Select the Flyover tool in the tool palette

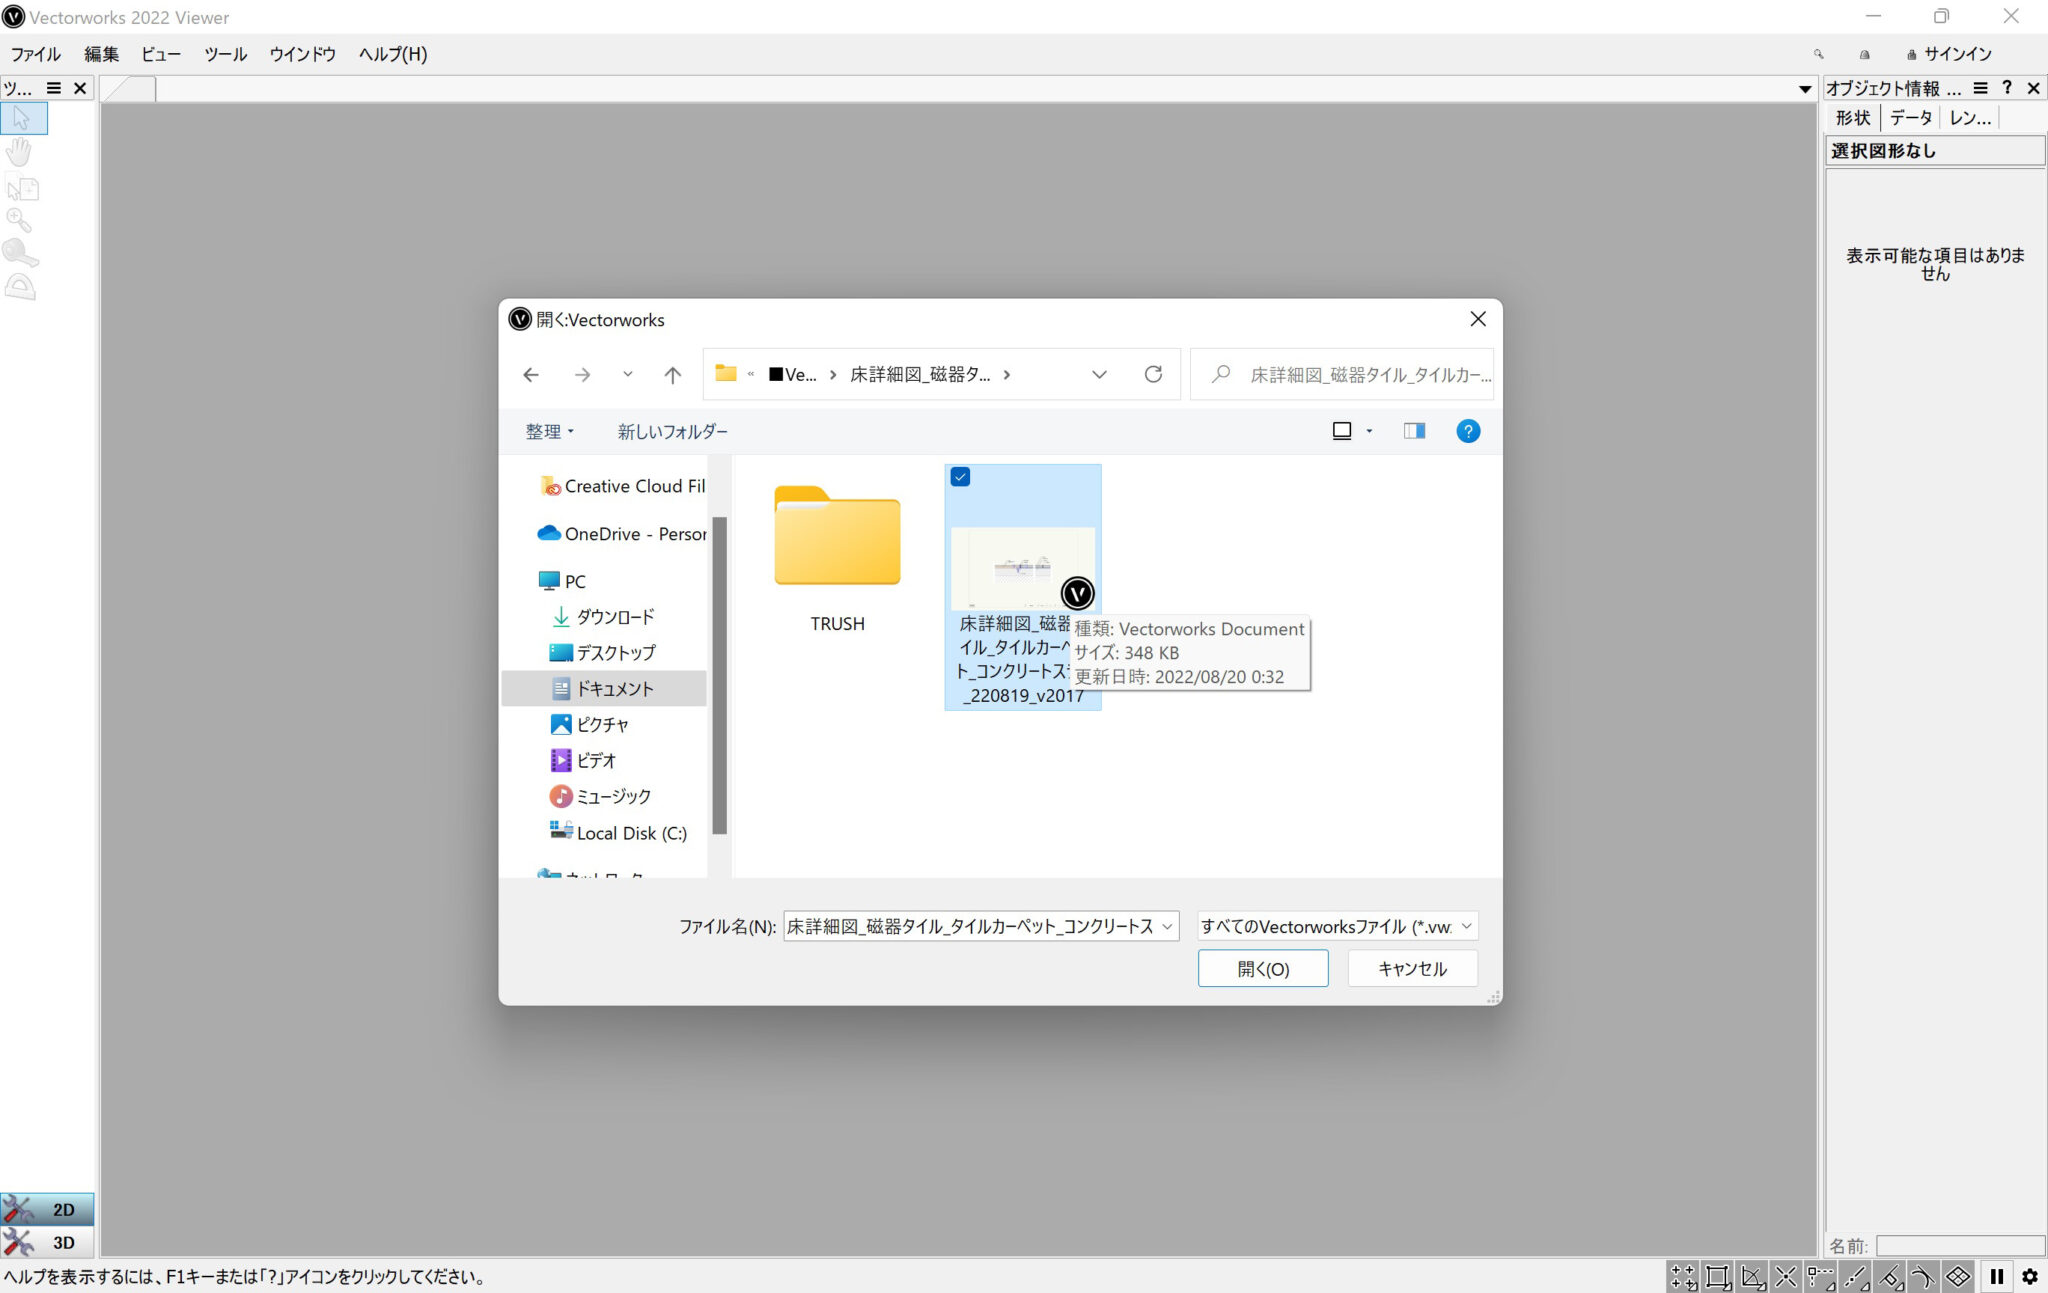tap(22, 253)
